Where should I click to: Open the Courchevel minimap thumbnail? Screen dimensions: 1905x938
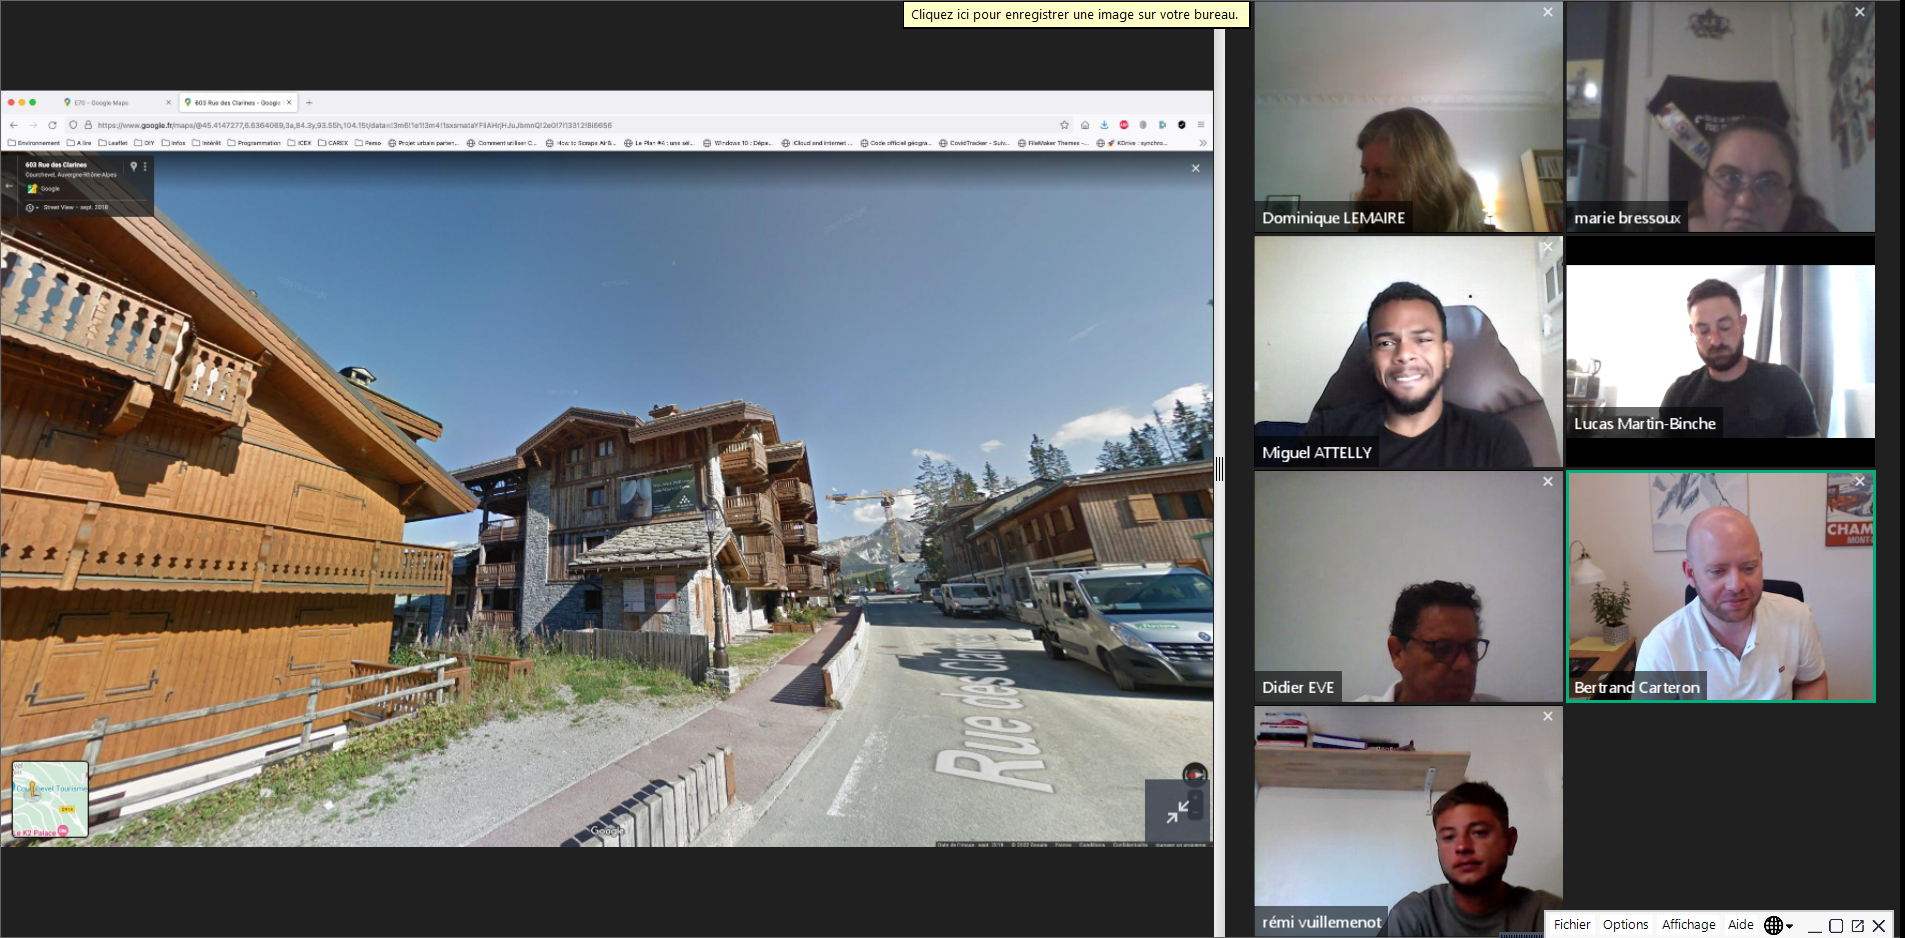click(x=50, y=799)
